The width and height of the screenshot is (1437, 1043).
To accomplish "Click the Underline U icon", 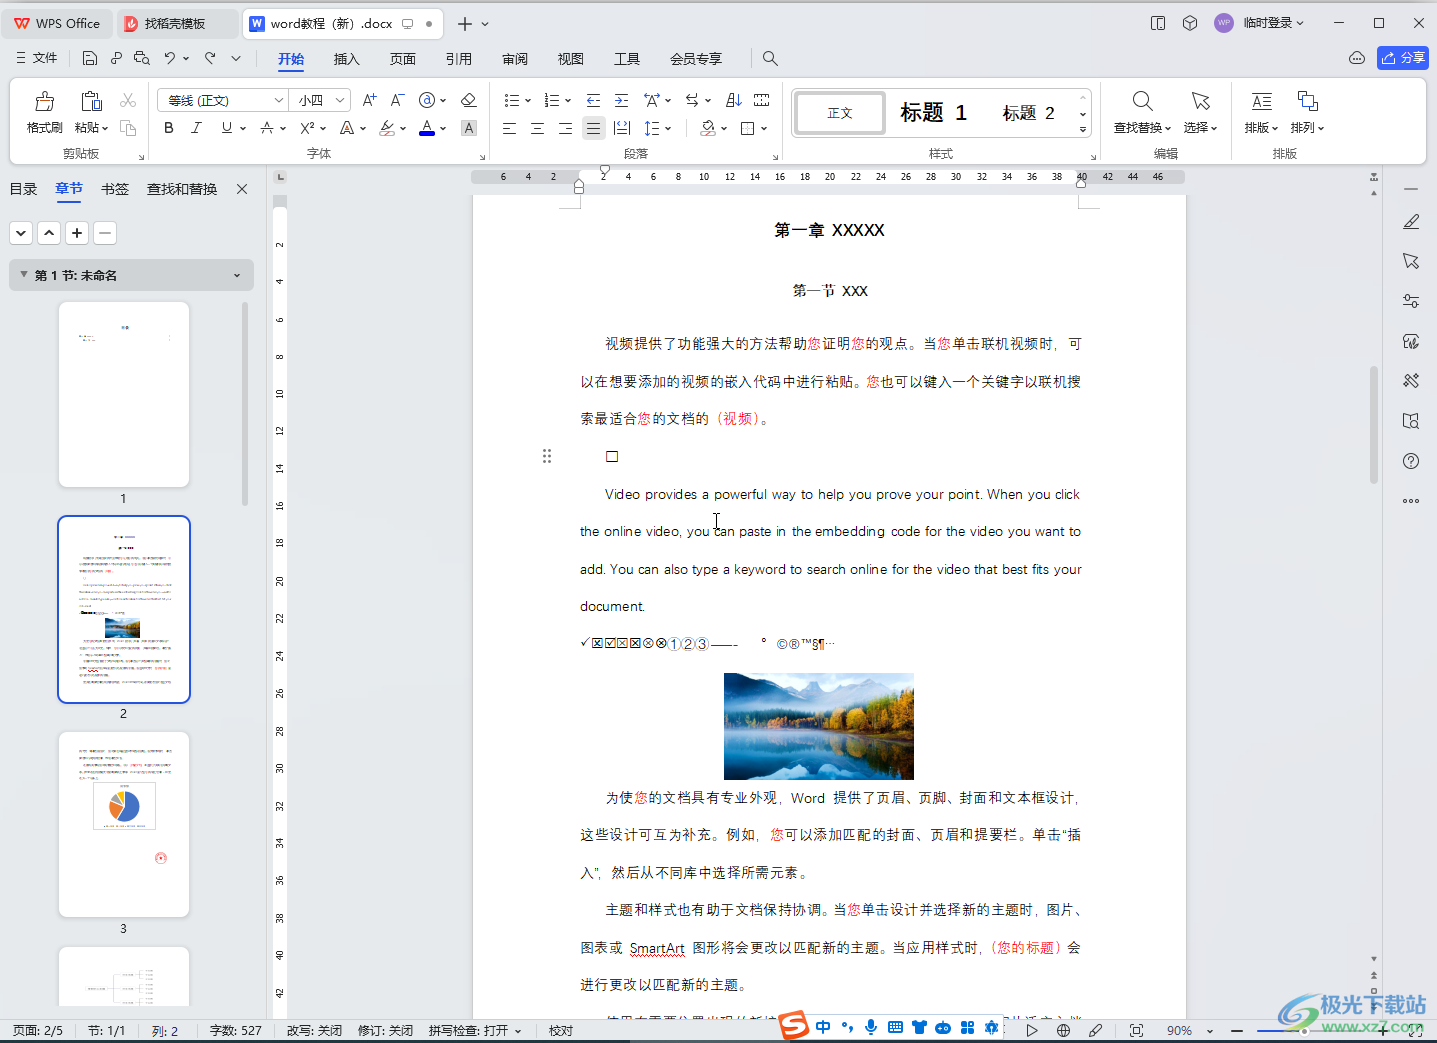I will point(227,128).
